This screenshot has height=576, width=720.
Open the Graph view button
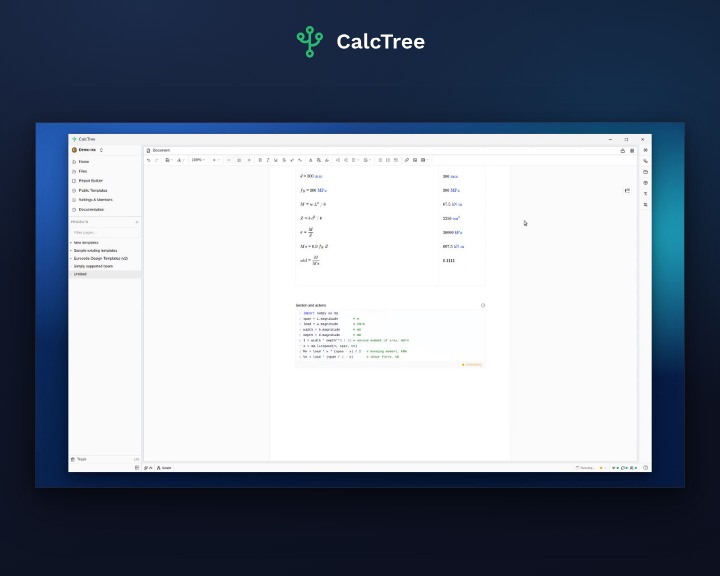pos(164,468)
